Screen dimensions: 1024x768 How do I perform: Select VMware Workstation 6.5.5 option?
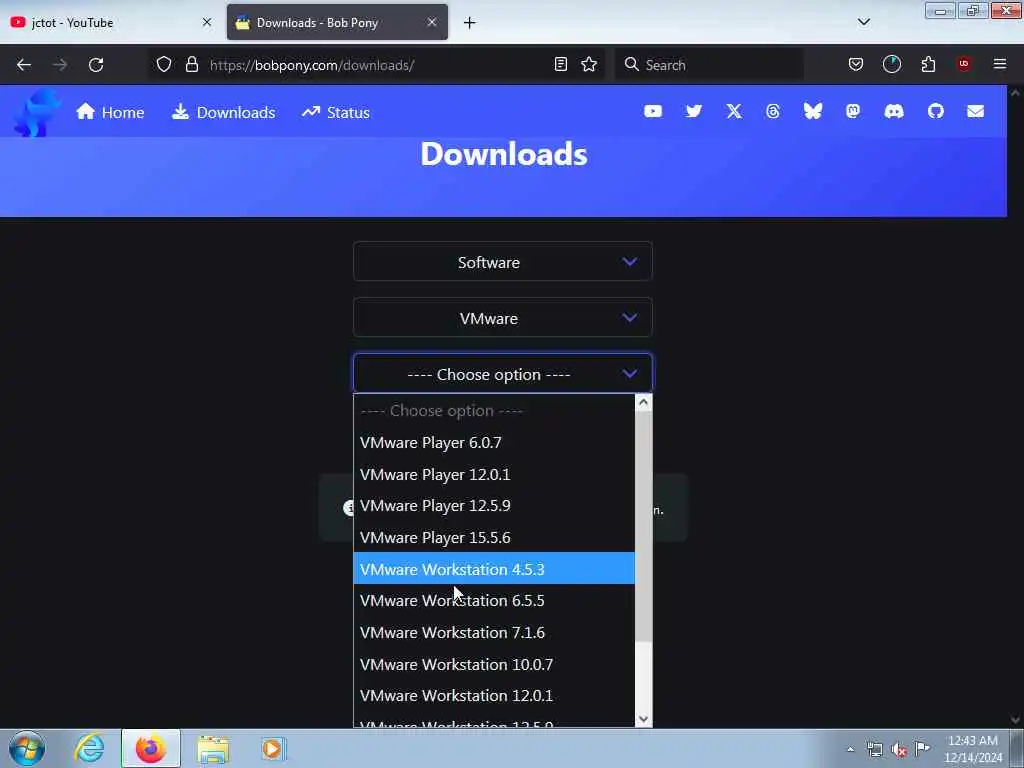(494, 601)
